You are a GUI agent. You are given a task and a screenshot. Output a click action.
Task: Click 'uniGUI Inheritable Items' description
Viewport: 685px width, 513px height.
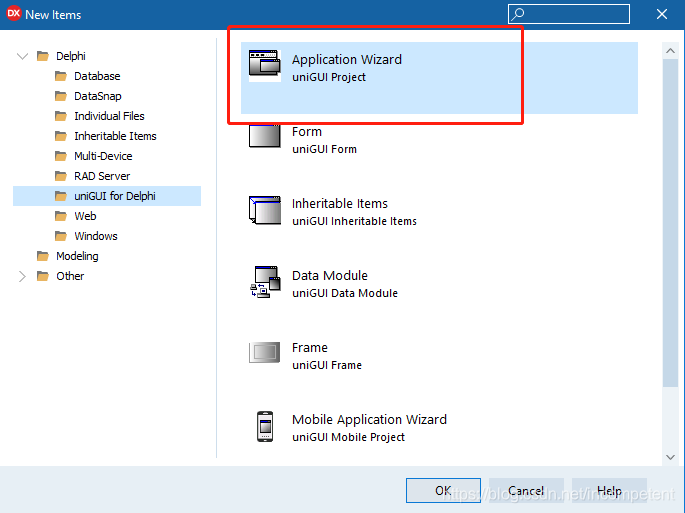[x=354, y=221]
